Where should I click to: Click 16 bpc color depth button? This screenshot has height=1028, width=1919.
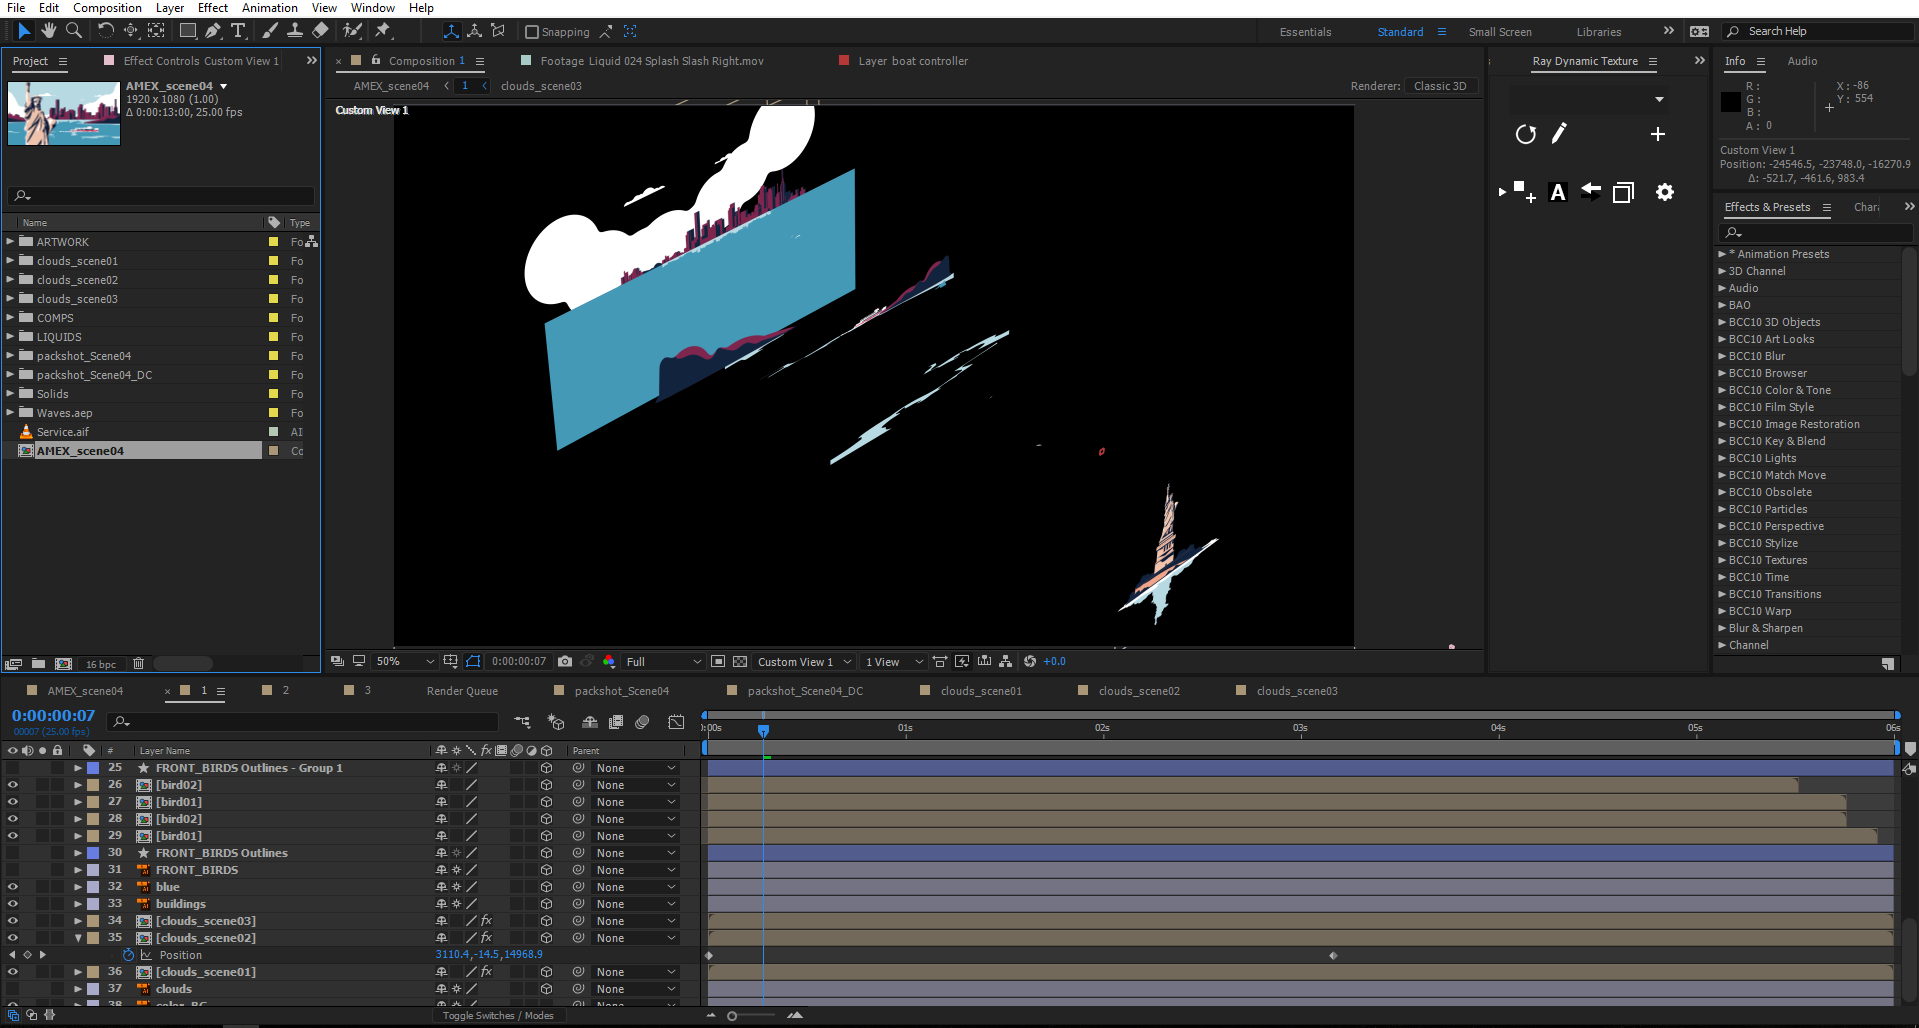[x=100, y=664]
